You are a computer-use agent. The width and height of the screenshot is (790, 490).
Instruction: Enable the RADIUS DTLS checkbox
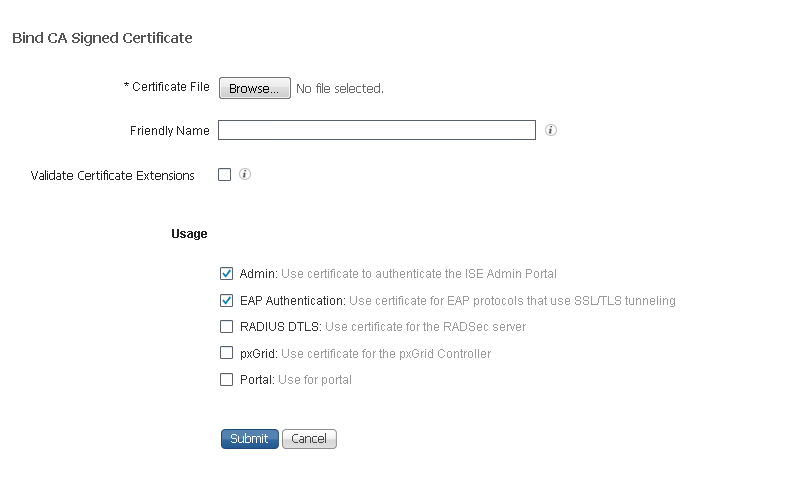coord(227,327)
